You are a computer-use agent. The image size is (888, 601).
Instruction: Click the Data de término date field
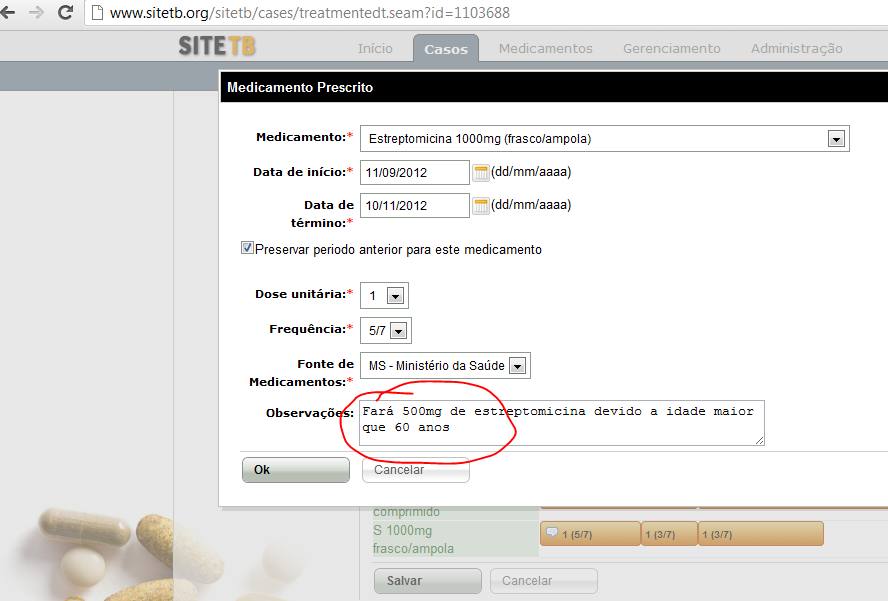tap(415, 205)
